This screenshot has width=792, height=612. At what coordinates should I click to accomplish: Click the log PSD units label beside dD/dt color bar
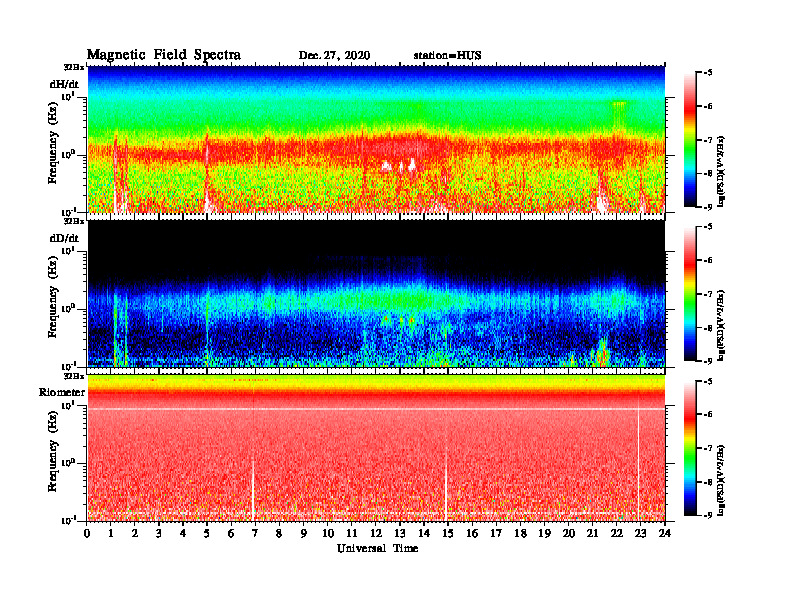point(721,325)
